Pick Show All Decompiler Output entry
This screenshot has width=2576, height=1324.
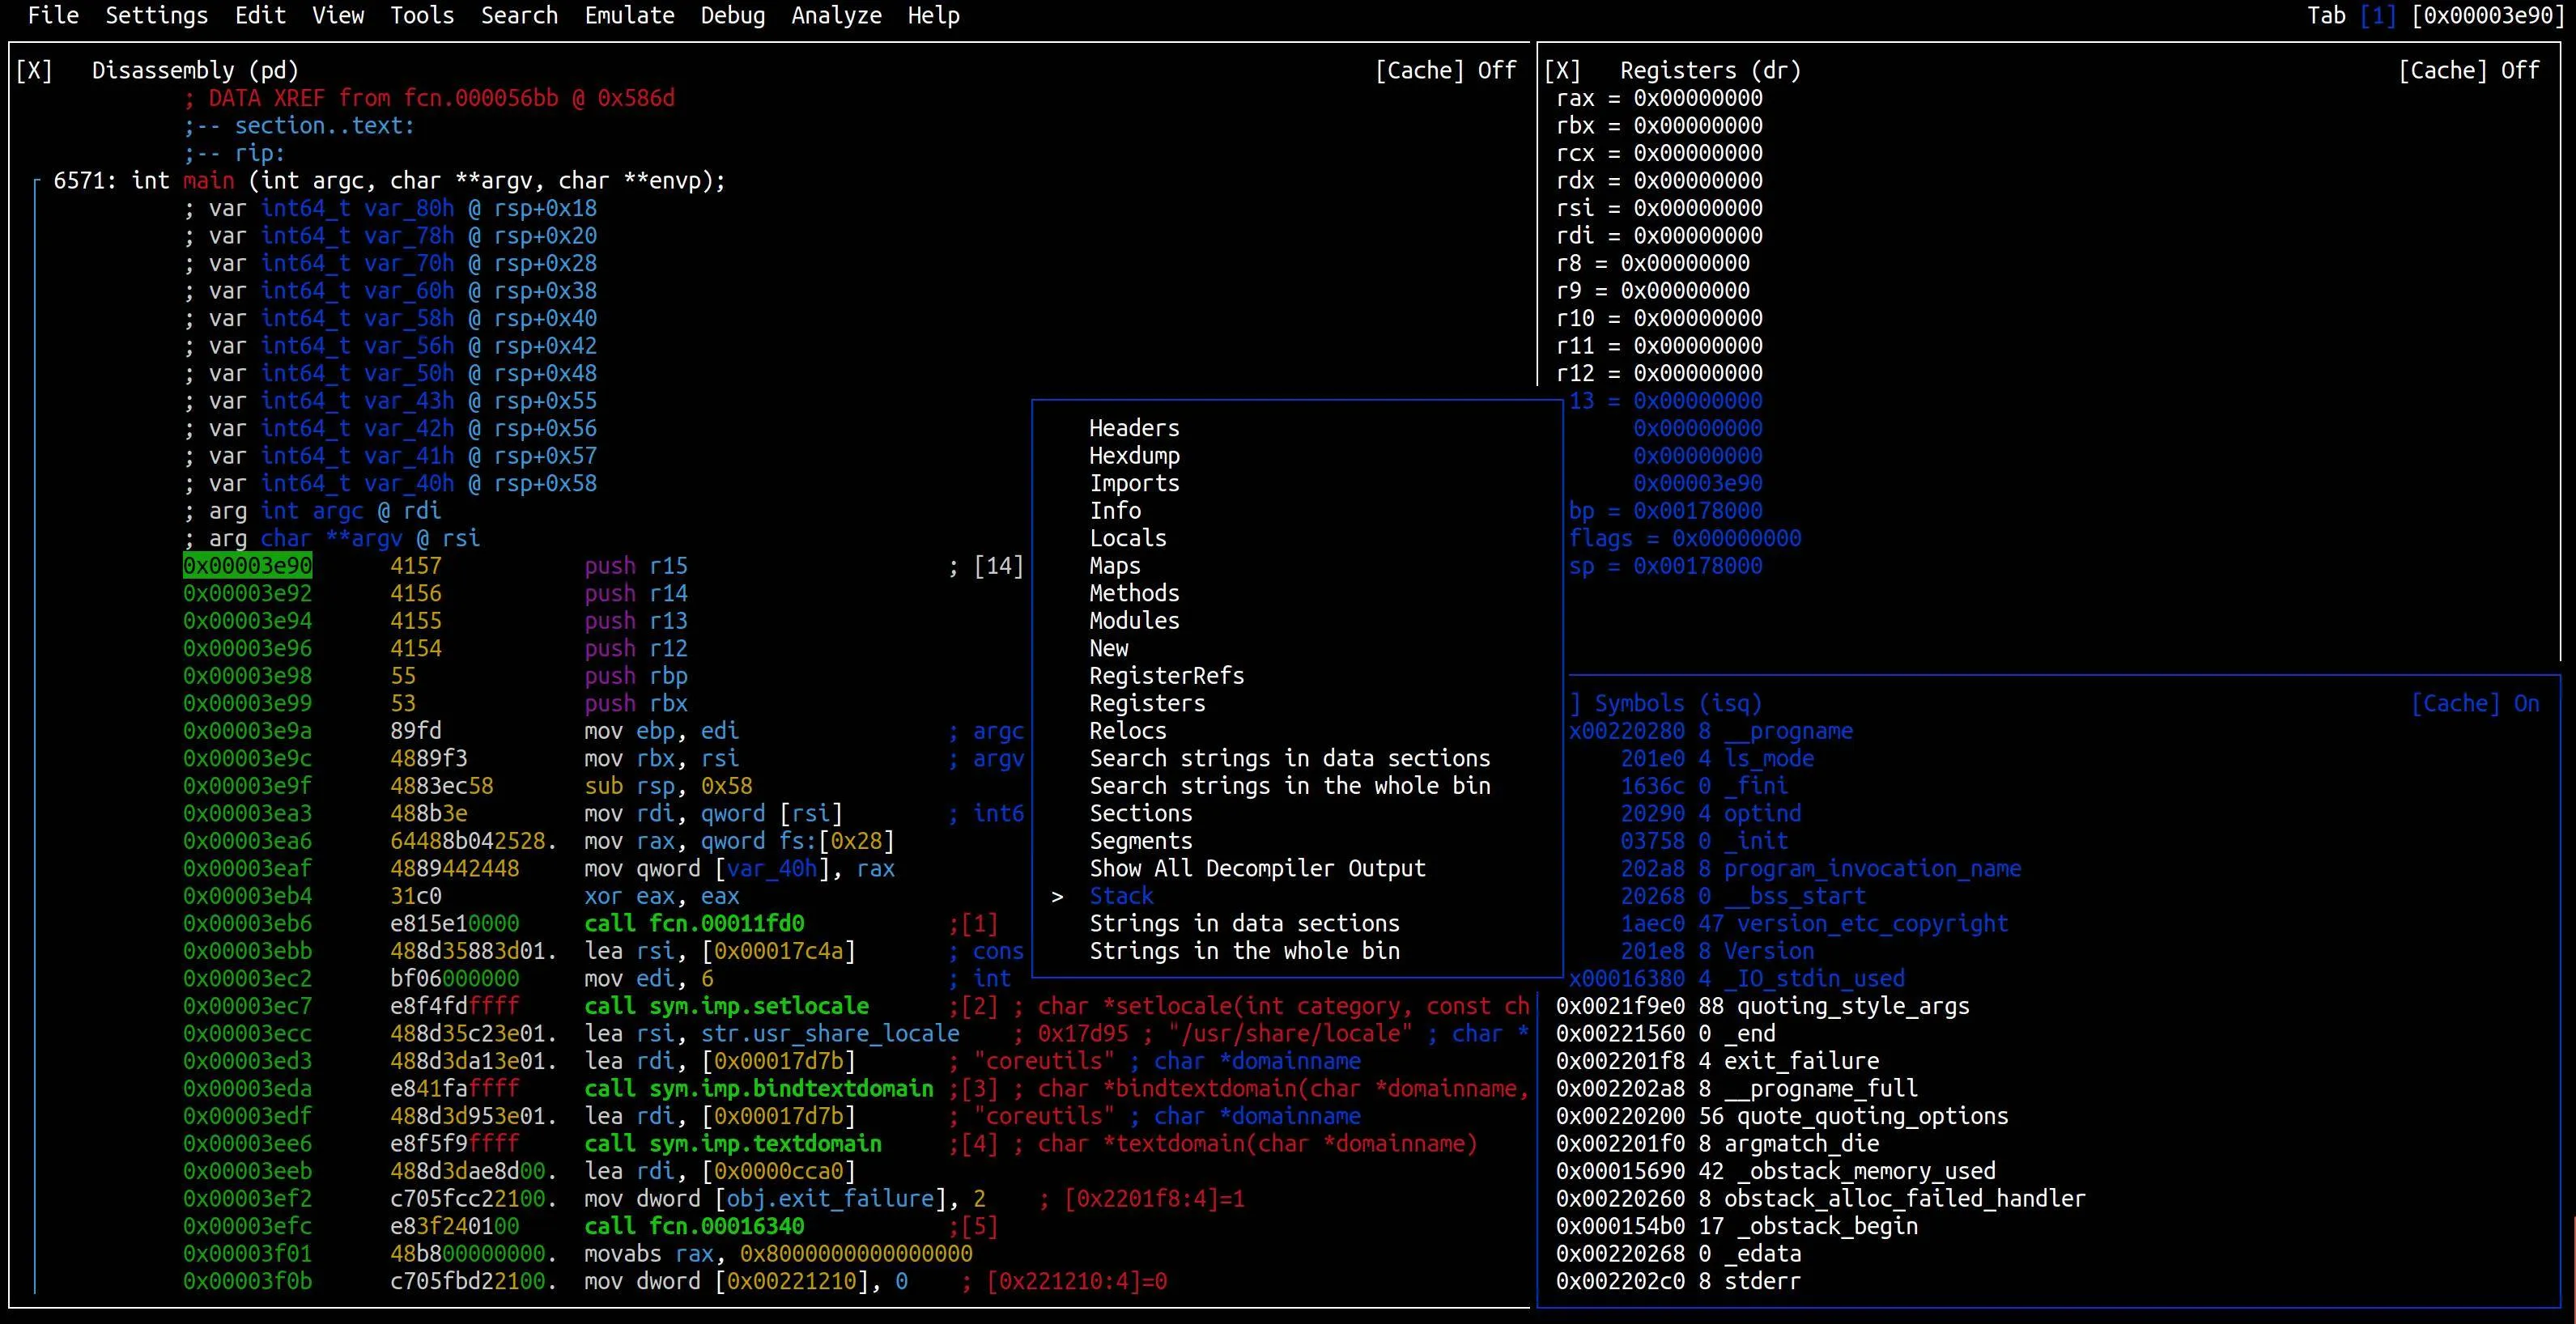(x=1257, y=868)
